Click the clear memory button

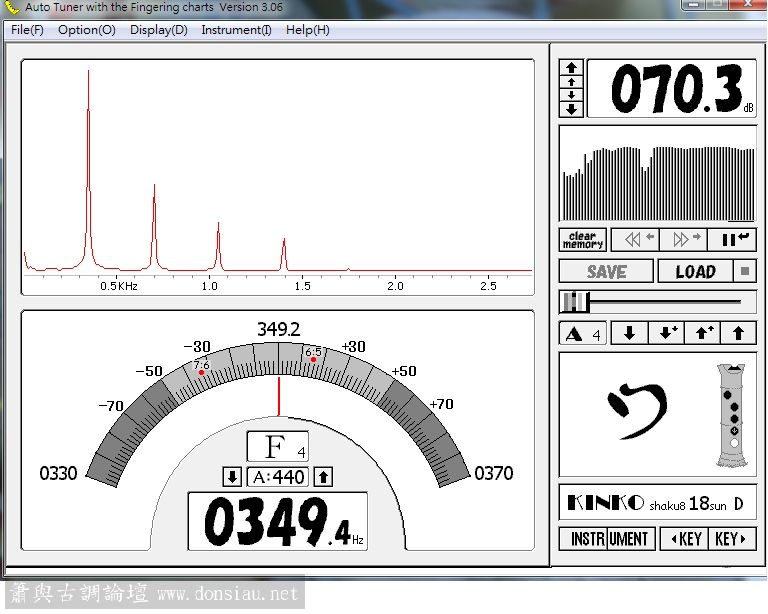(583, 240)
